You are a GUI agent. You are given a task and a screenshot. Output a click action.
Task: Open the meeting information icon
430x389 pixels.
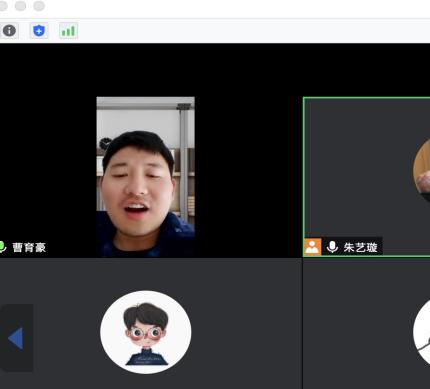pyautogui.click(x=9, y=31)
